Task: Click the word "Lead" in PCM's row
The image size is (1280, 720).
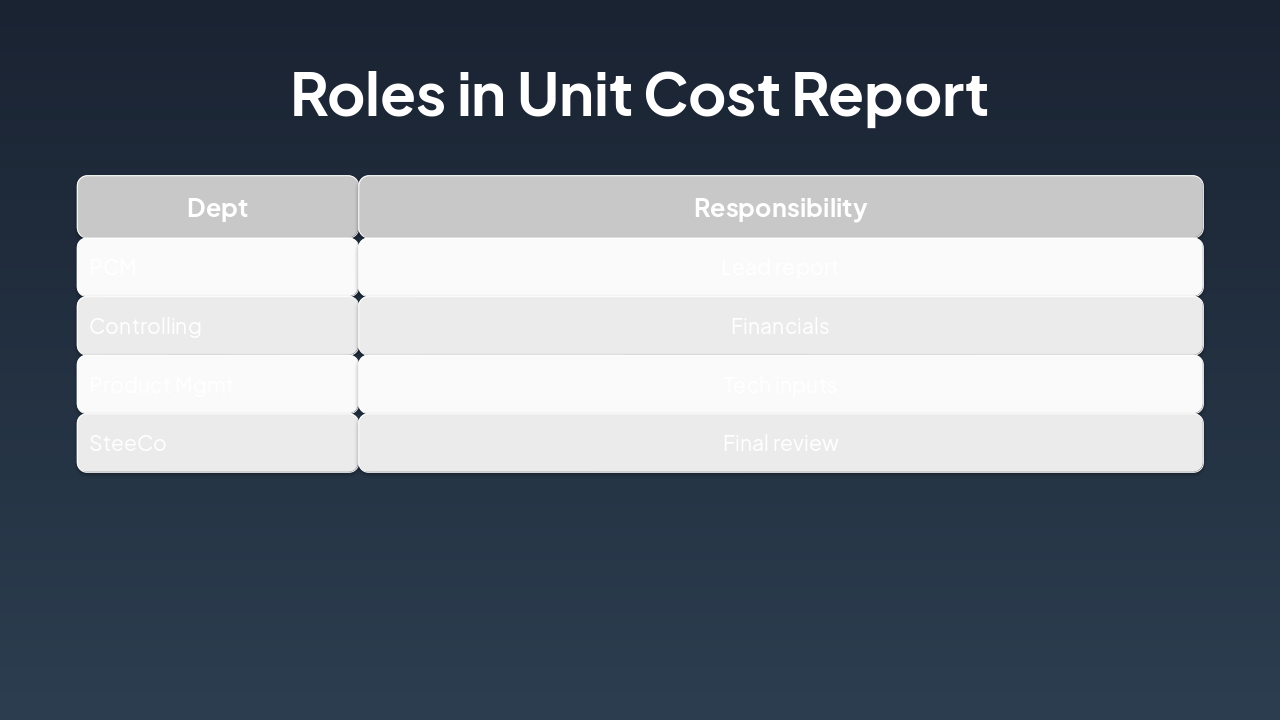Action: click(745, 267)
